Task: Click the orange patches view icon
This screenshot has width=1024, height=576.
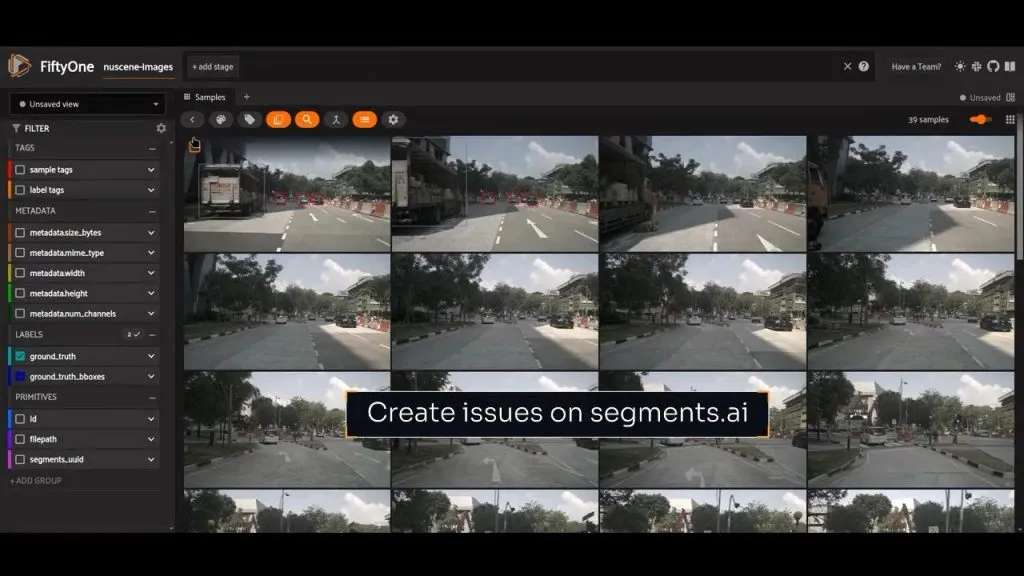Action: click(278, 120)
